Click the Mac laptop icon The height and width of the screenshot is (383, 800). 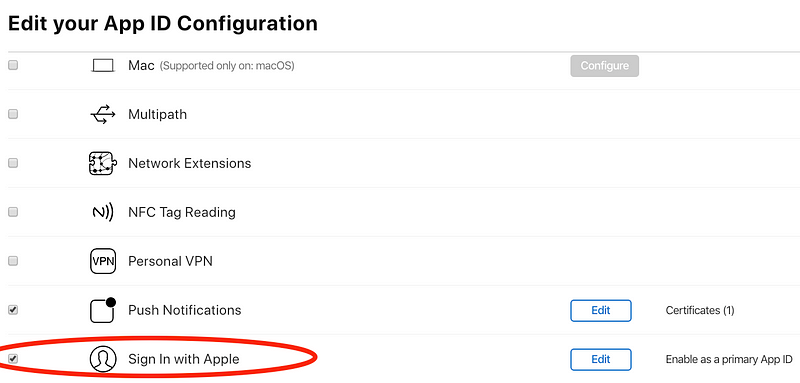(103, 65)
